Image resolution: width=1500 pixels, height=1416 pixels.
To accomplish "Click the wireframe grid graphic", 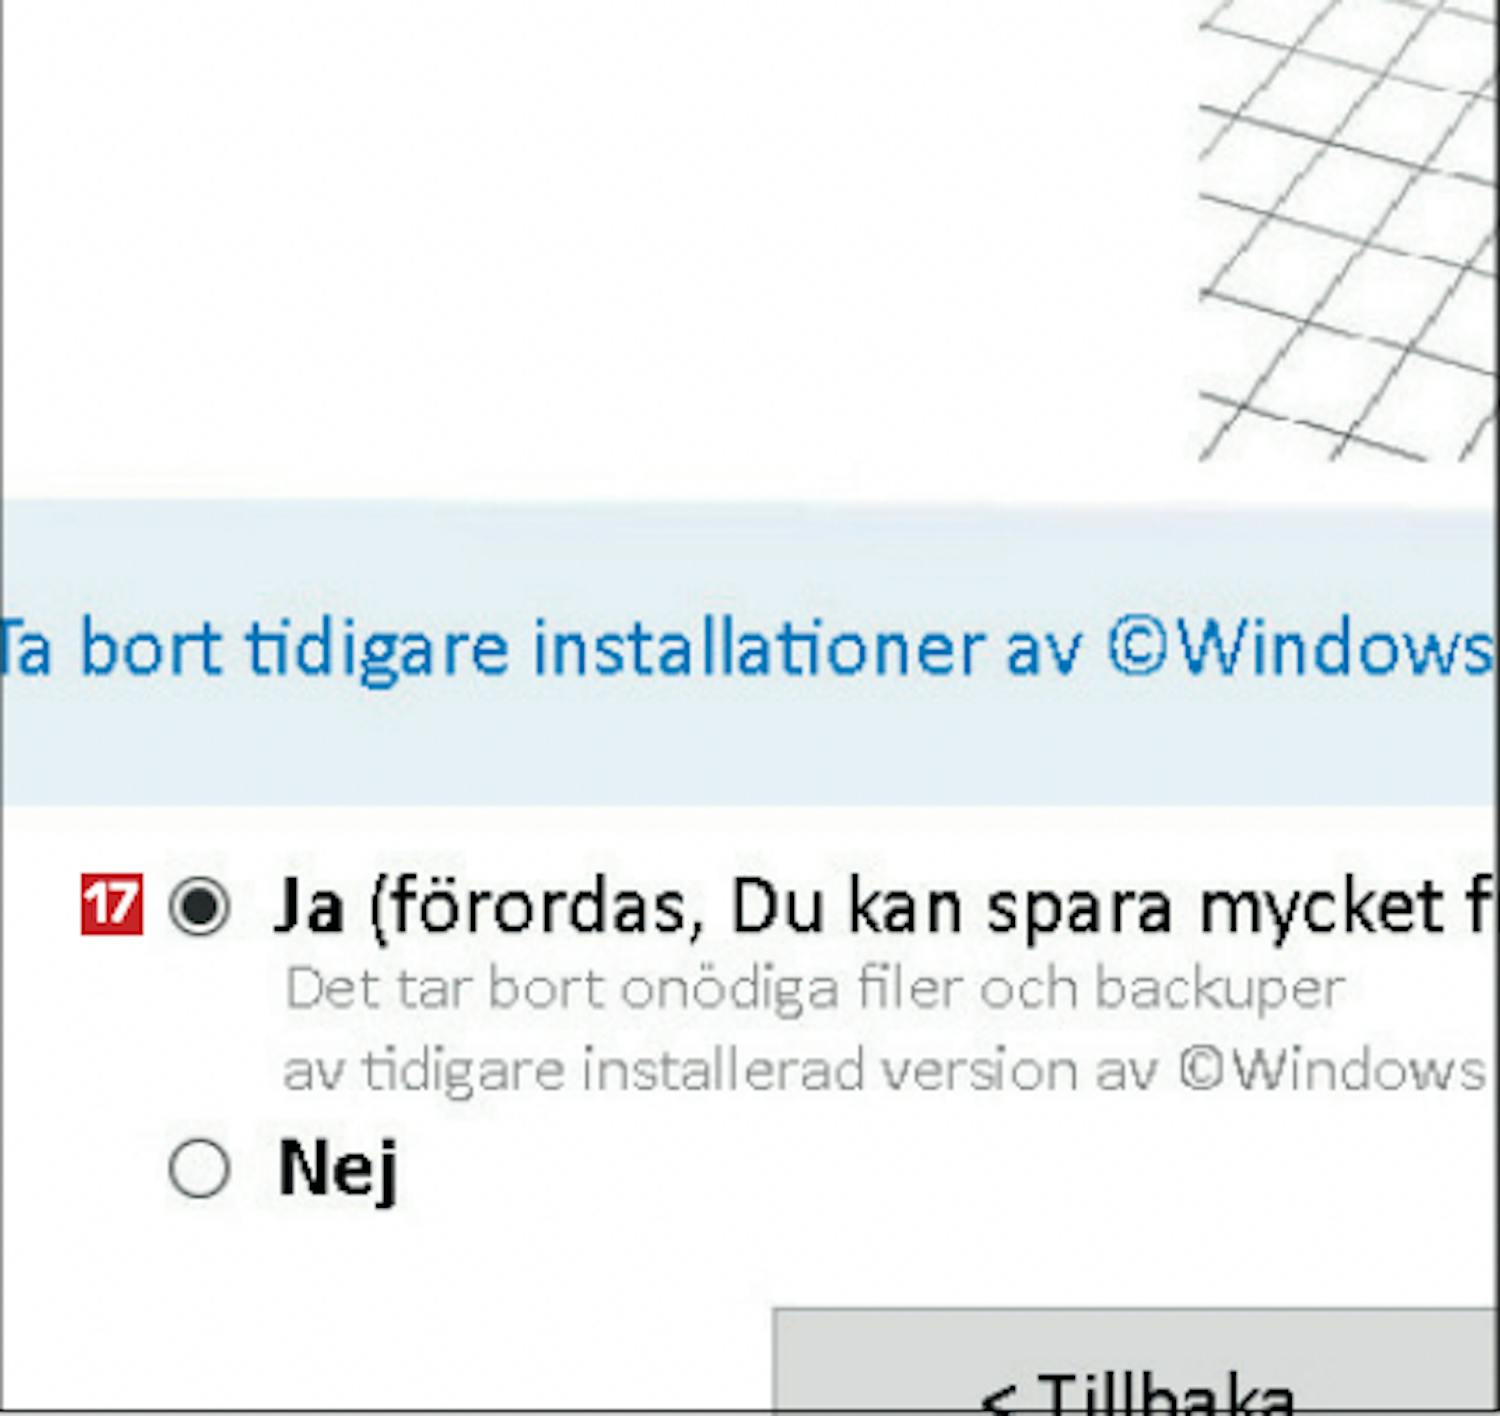I will (1349, 230).
